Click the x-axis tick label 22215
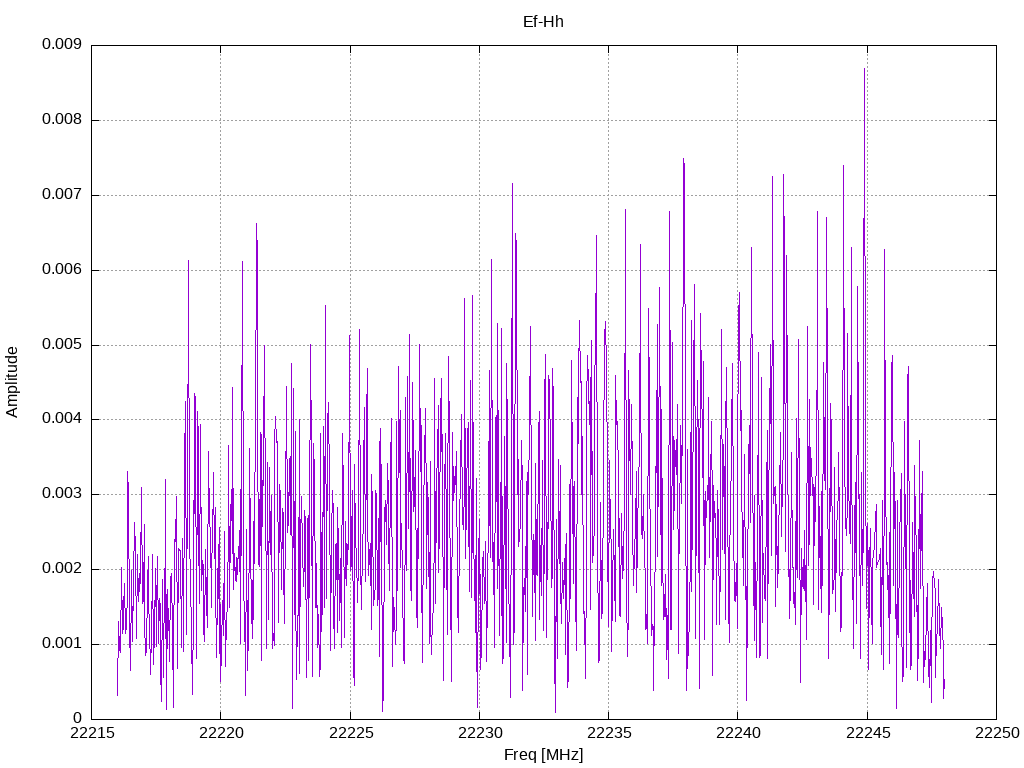1024x768 pixels. (x=91, y=733)
